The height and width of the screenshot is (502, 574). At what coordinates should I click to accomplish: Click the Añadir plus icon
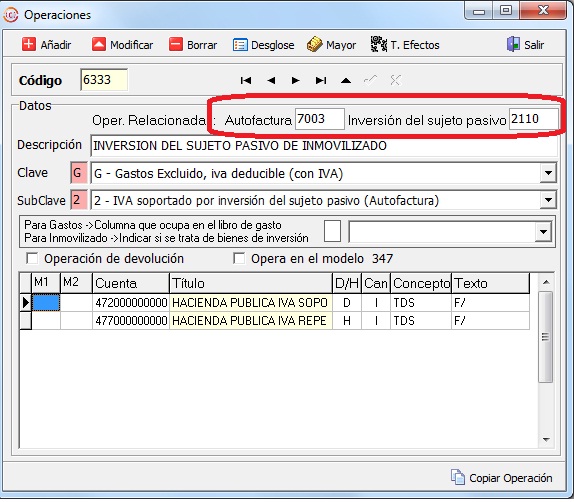(29, 44)
